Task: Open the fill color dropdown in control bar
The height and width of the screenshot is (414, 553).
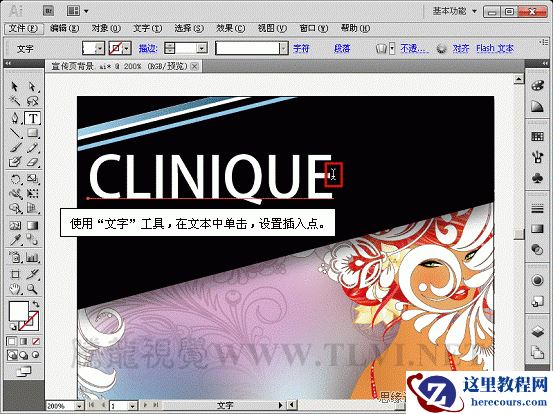Action: [101, 48]
